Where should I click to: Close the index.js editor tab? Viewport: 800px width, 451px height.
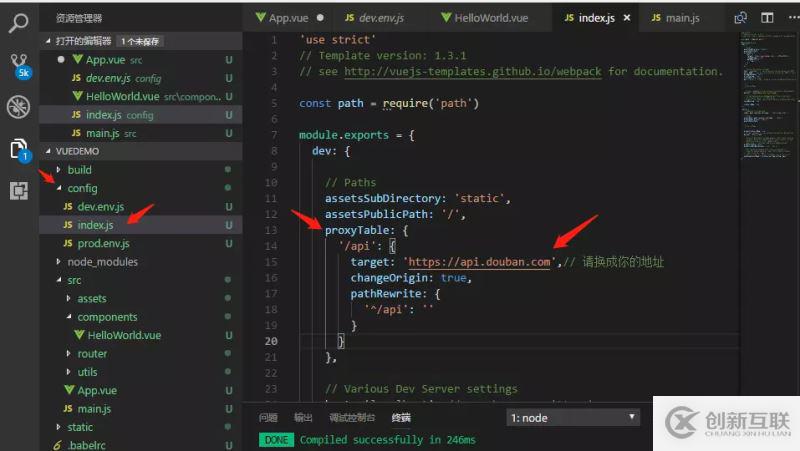coord(627,18)
